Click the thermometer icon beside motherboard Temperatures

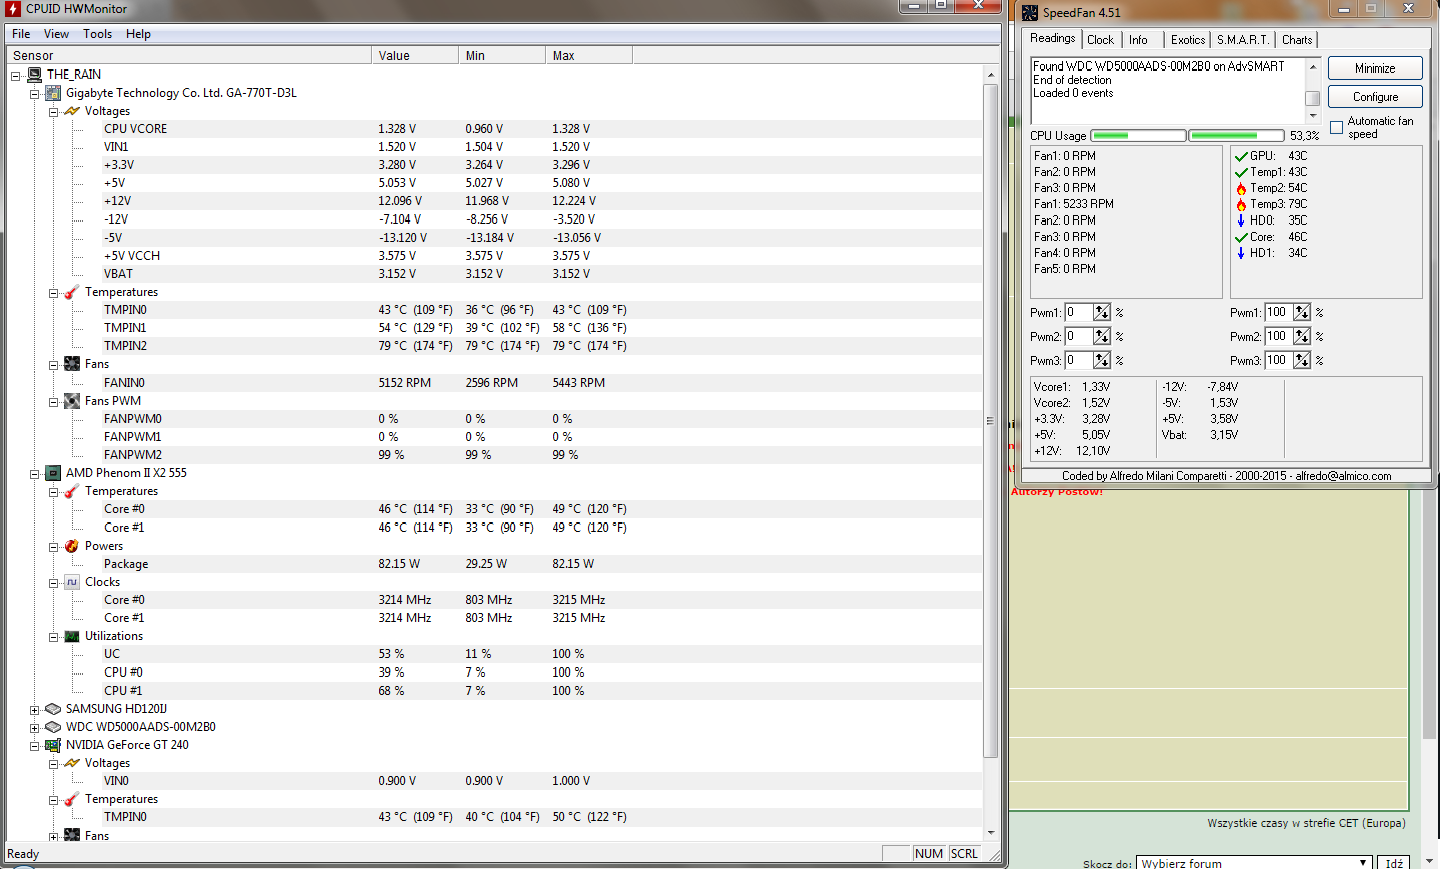coord(72,292)
